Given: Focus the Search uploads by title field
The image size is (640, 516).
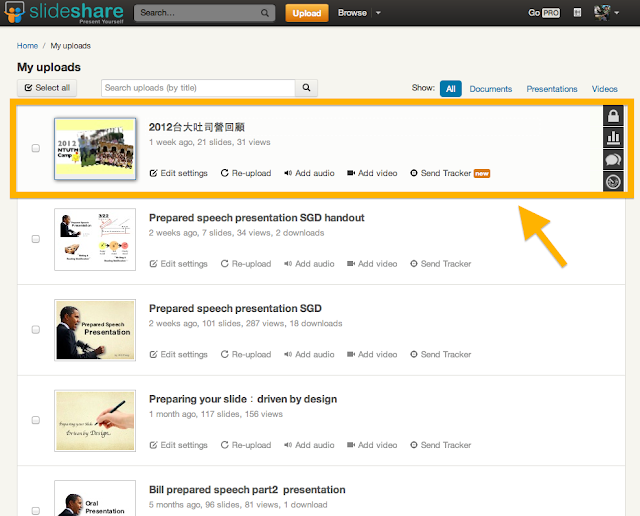Looking at the screenshot, I should tap(198, 88).
